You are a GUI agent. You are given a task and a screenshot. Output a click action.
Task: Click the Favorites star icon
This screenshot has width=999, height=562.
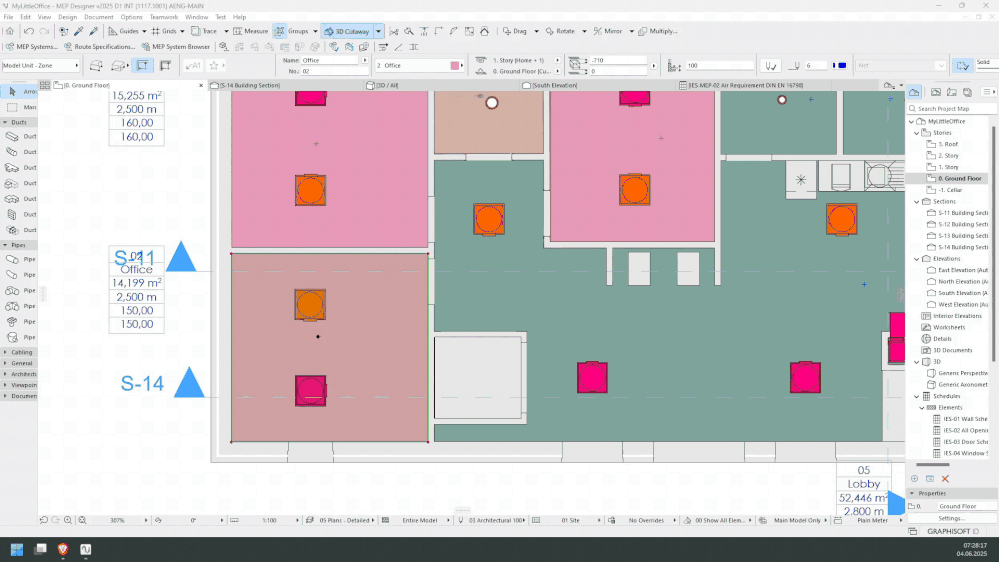pos(214,65)
